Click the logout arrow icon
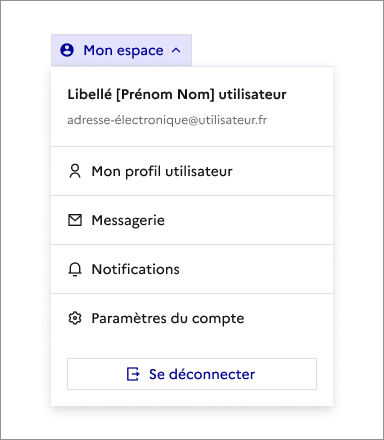384x440 pixels. click(x=133, y=374)
